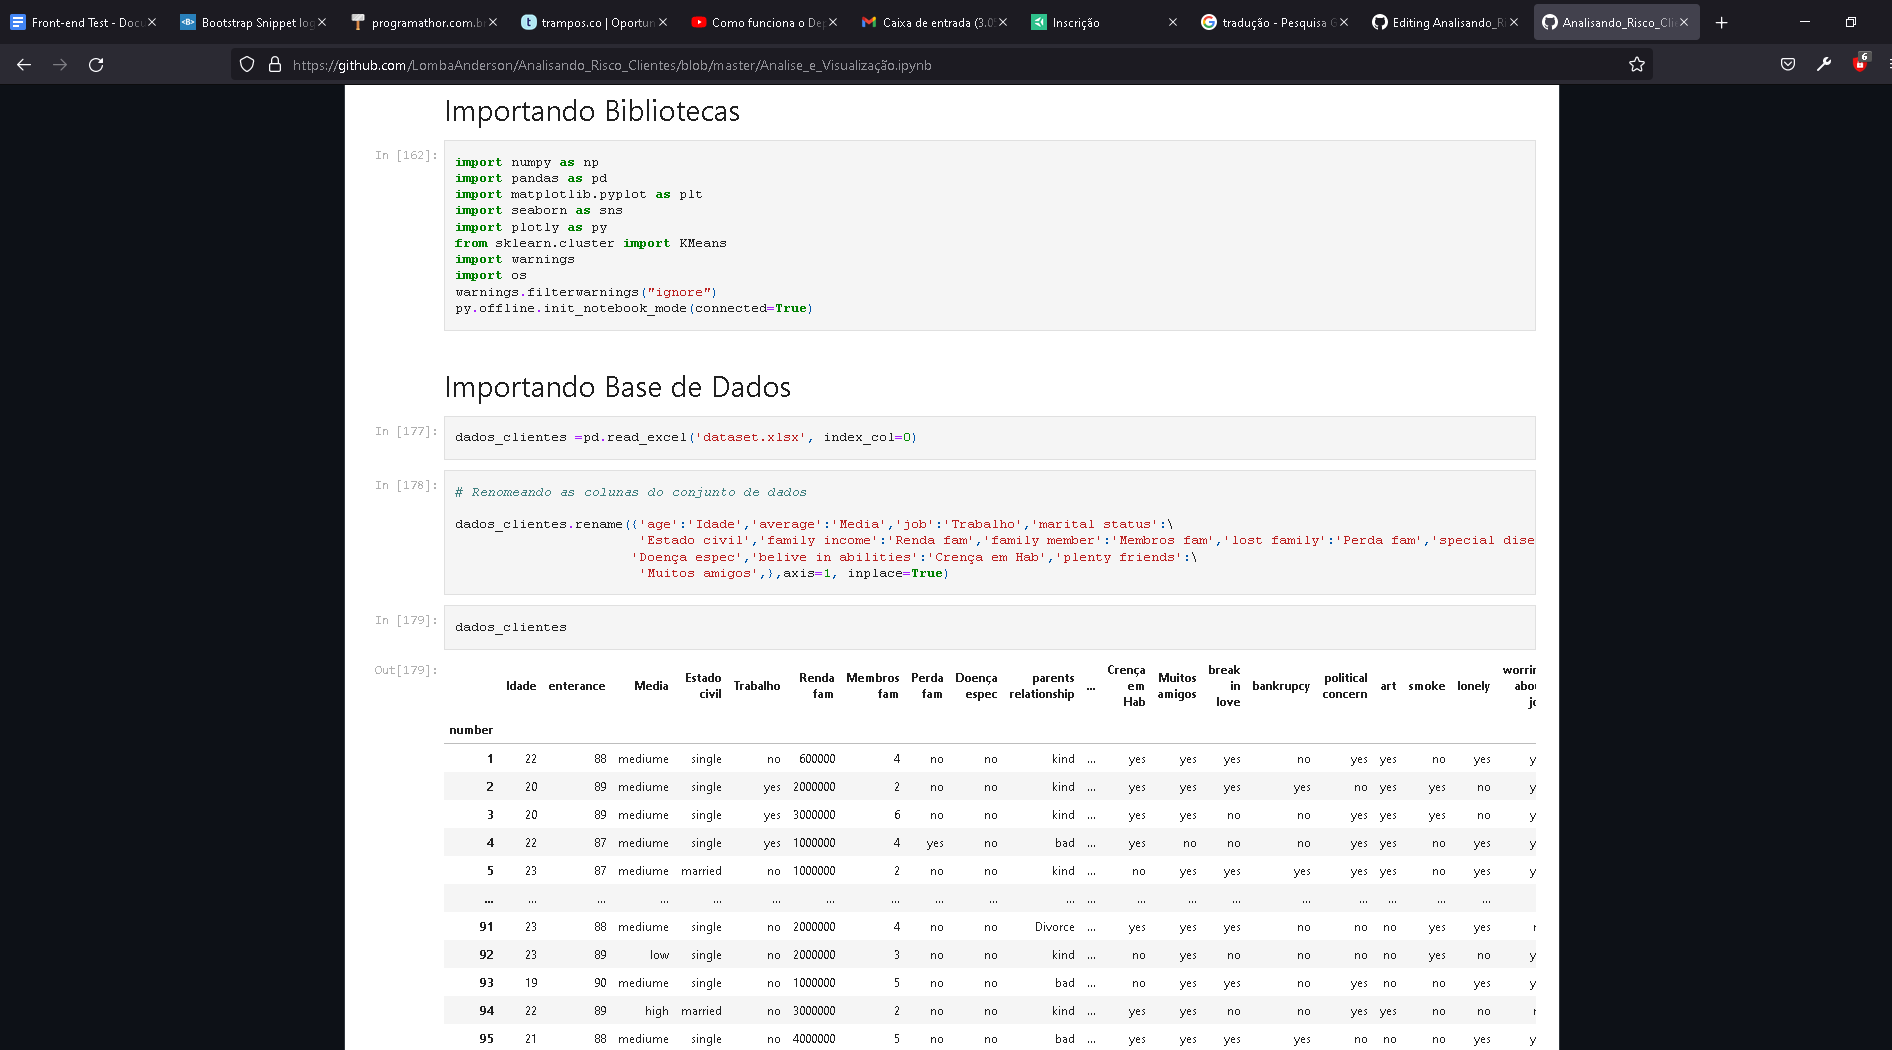The height and width of the screenshot is (1050, 1892).
Task: Click the Importando Bibliotecas heading
Action: coord(592,111)
